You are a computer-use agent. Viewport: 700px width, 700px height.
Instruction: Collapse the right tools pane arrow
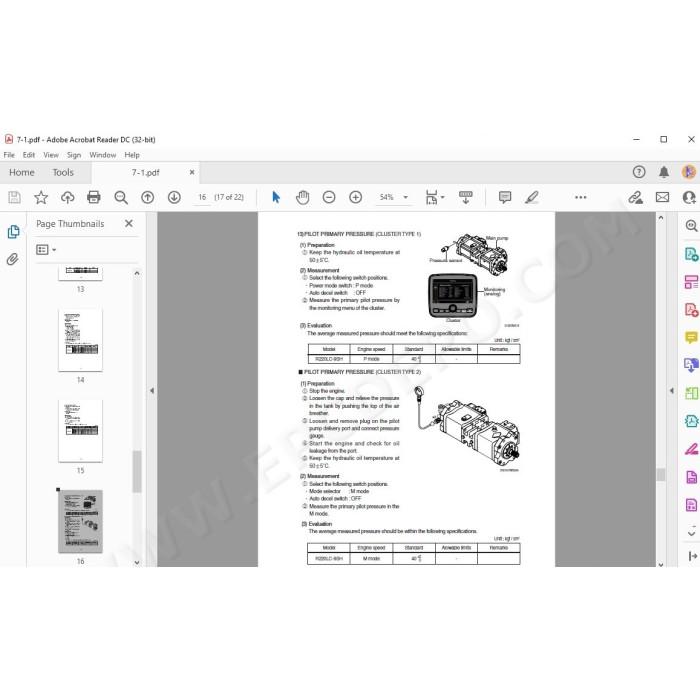[672, 391]
